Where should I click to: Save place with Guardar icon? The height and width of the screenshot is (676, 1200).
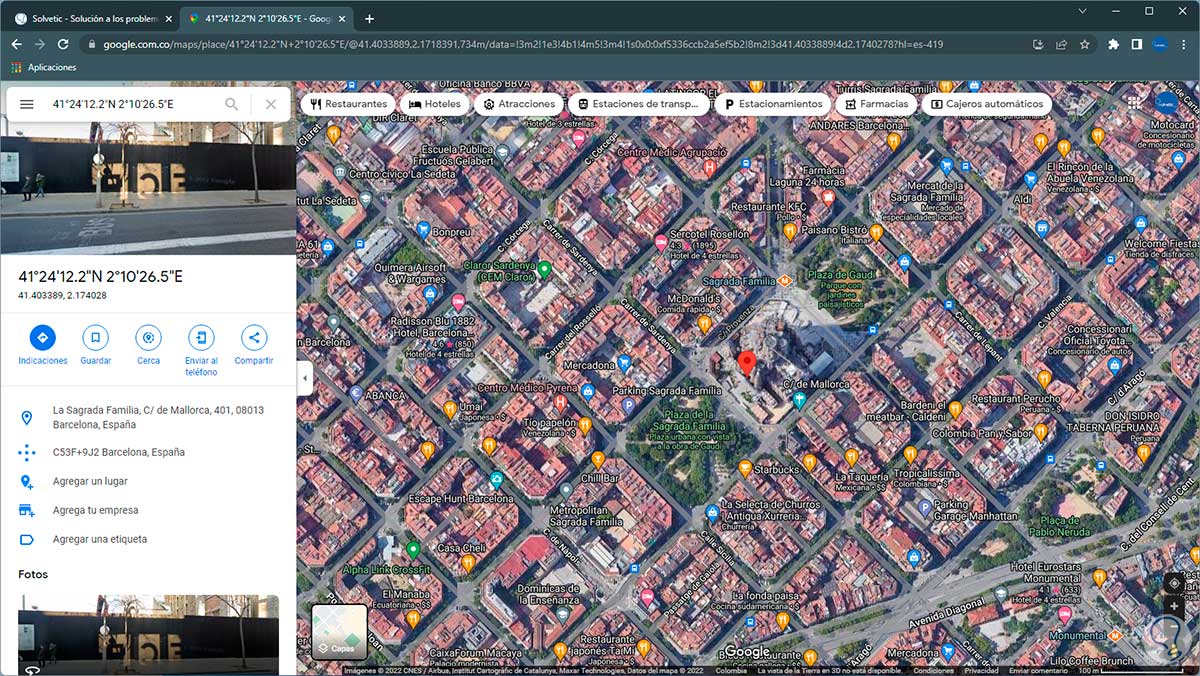coord(95,337)
